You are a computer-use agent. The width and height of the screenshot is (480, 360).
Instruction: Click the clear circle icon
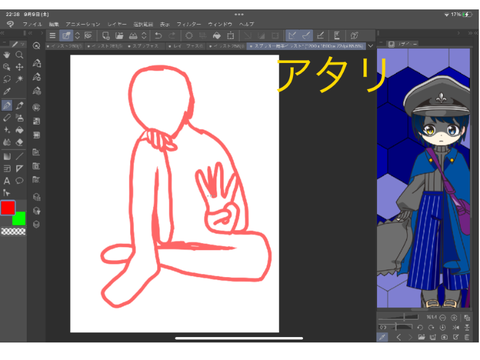pyautogui.click(x=189, y=35)
